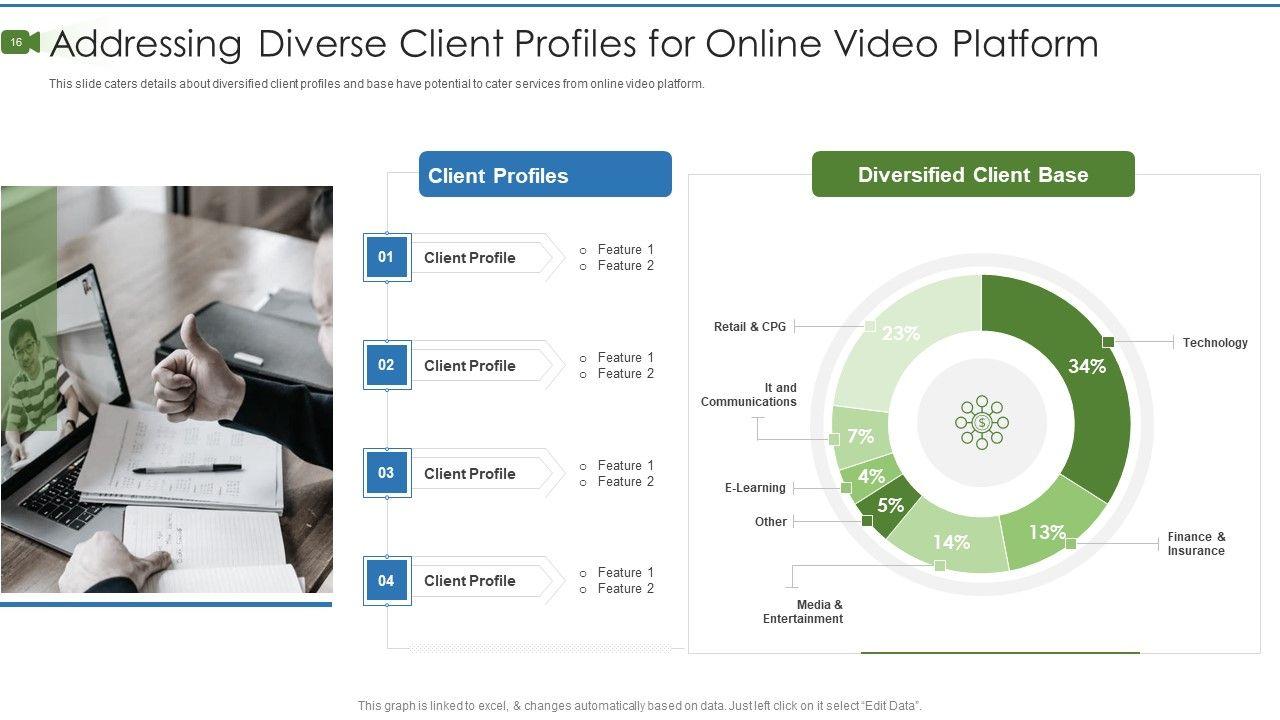Click the Technology legend marker square
This screenshot has width=1280, height=720.
pyautogui.click(x=1108, y=342)
